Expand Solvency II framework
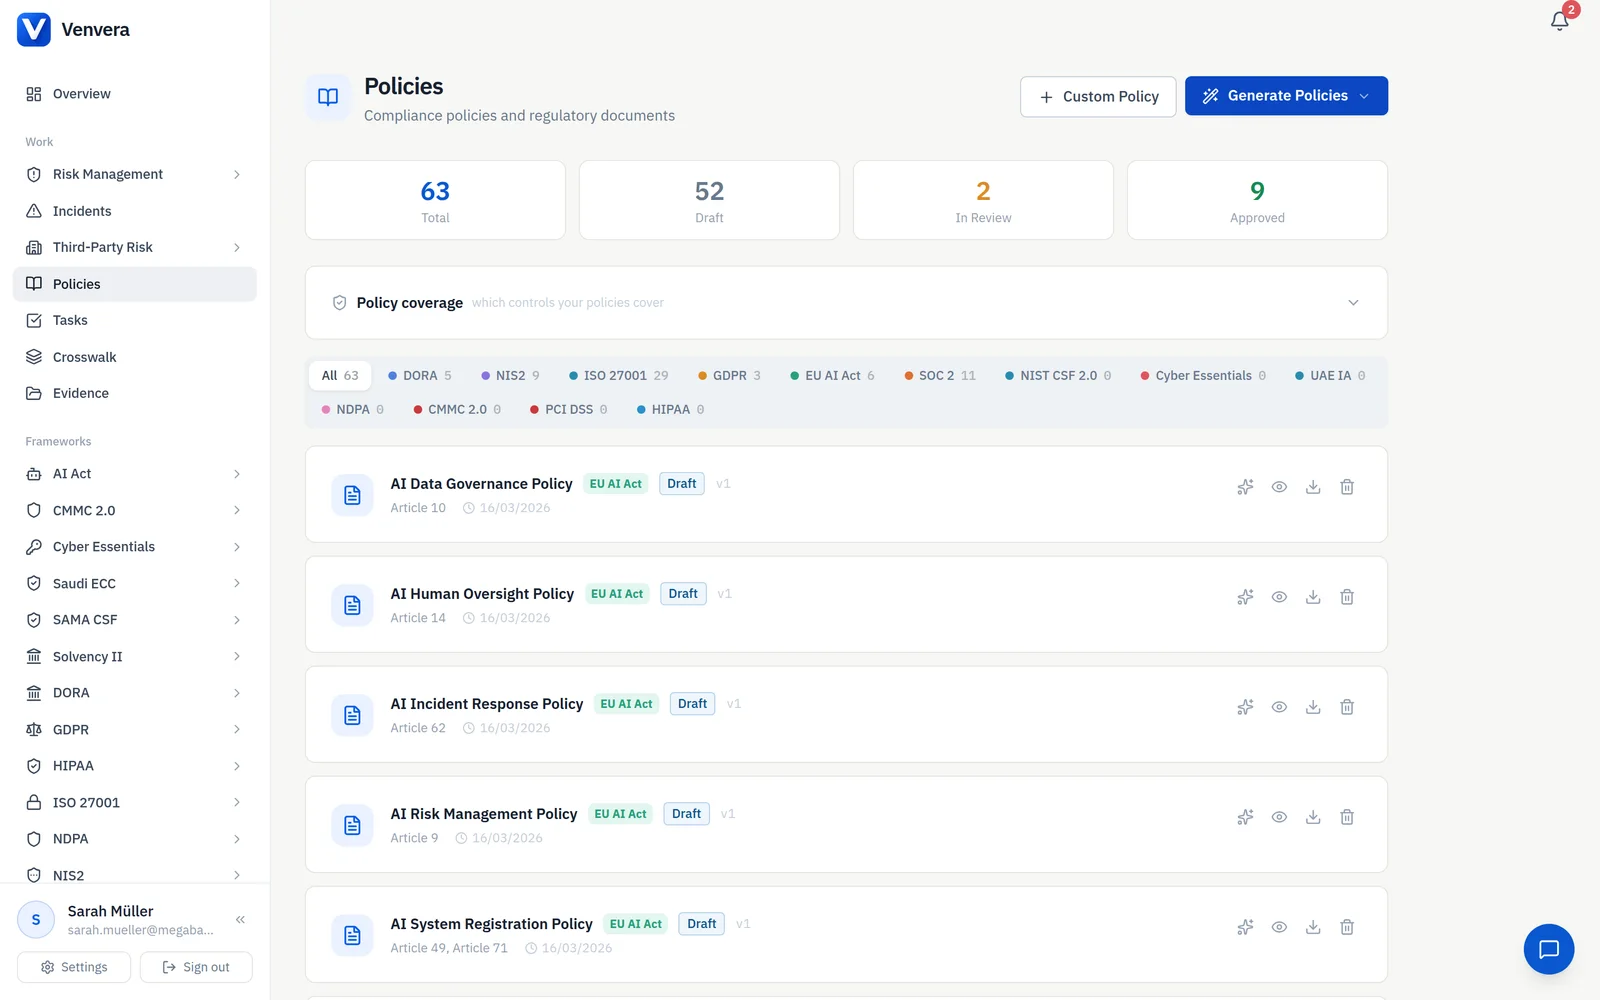 (x=236, y=656)
